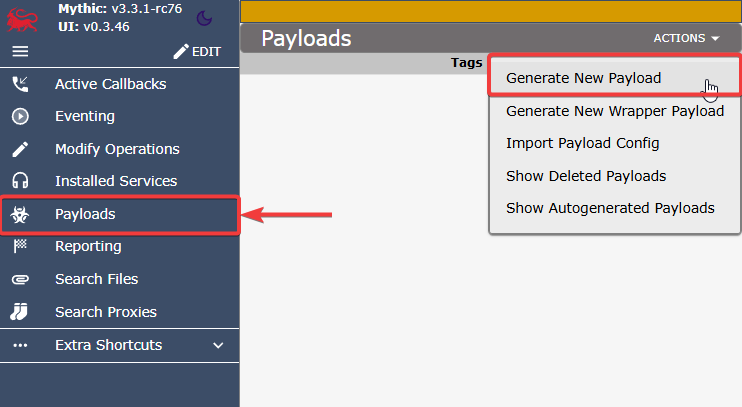Click the Tags column header
The image size is (742, 407).
click(466, 62)
